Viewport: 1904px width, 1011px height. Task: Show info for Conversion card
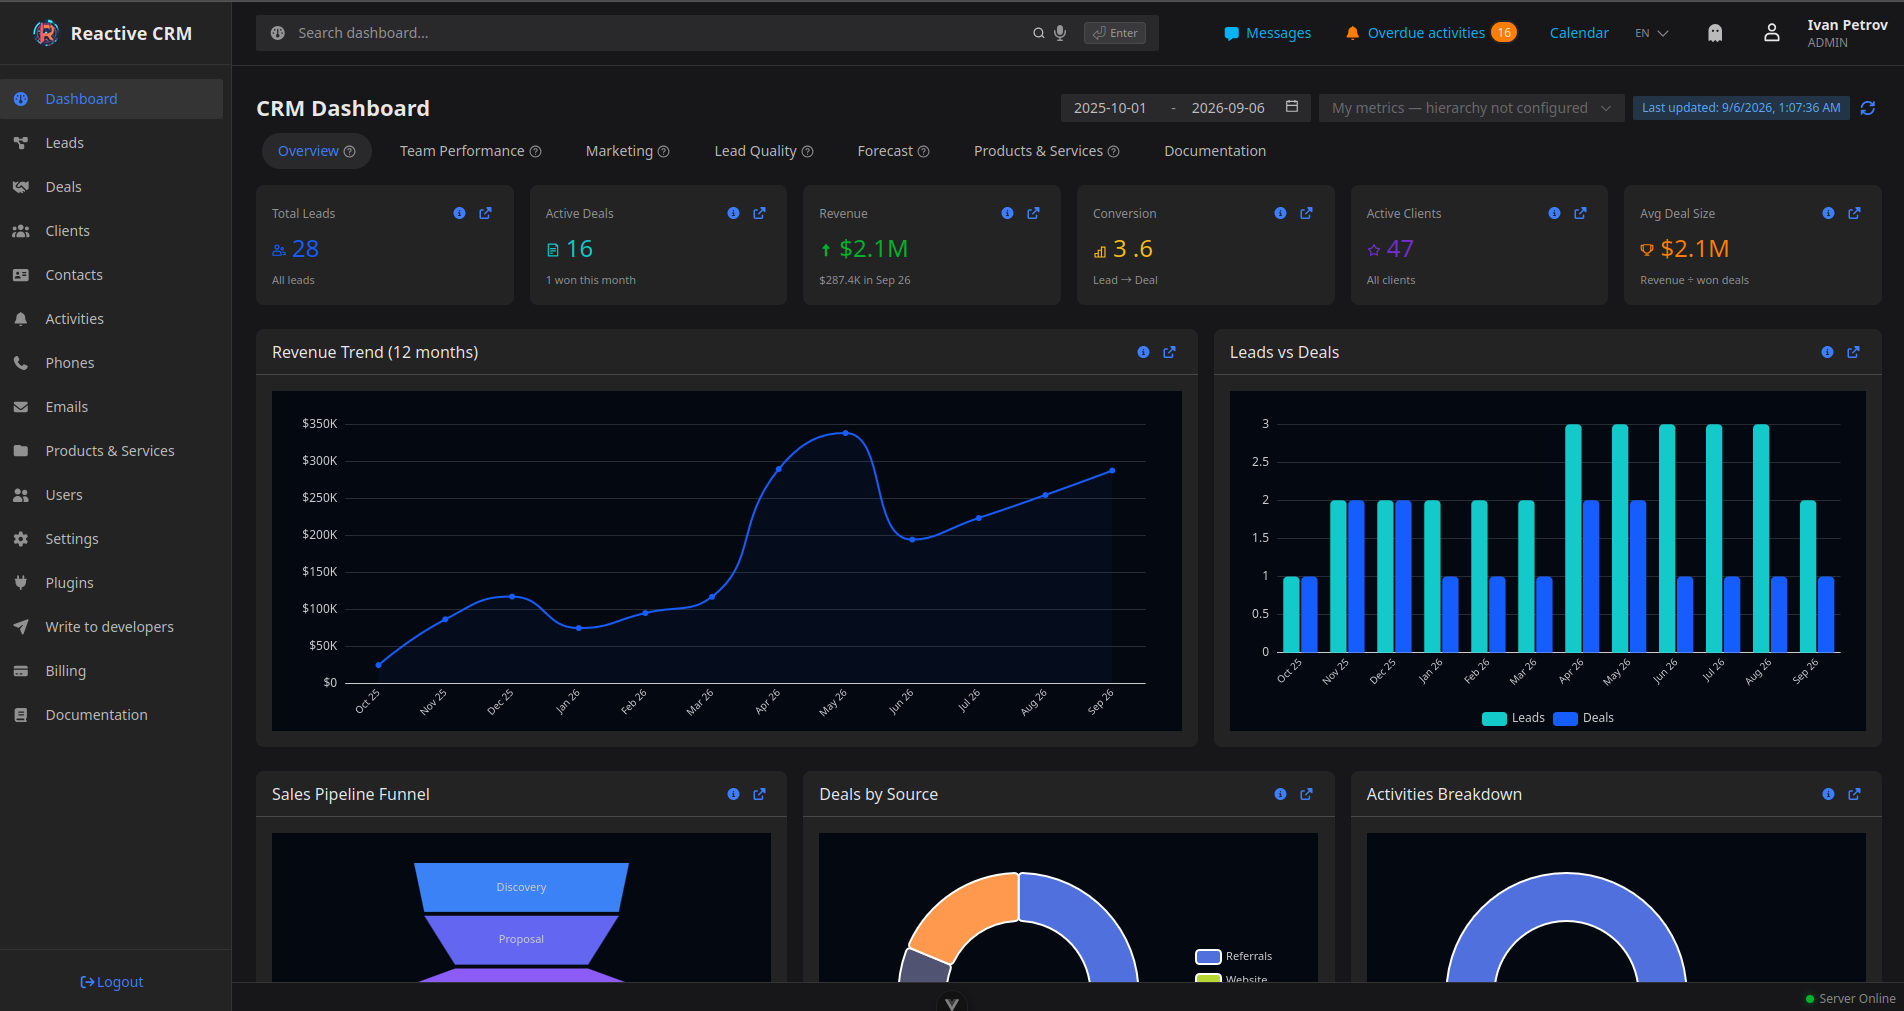pos(1280,213)
